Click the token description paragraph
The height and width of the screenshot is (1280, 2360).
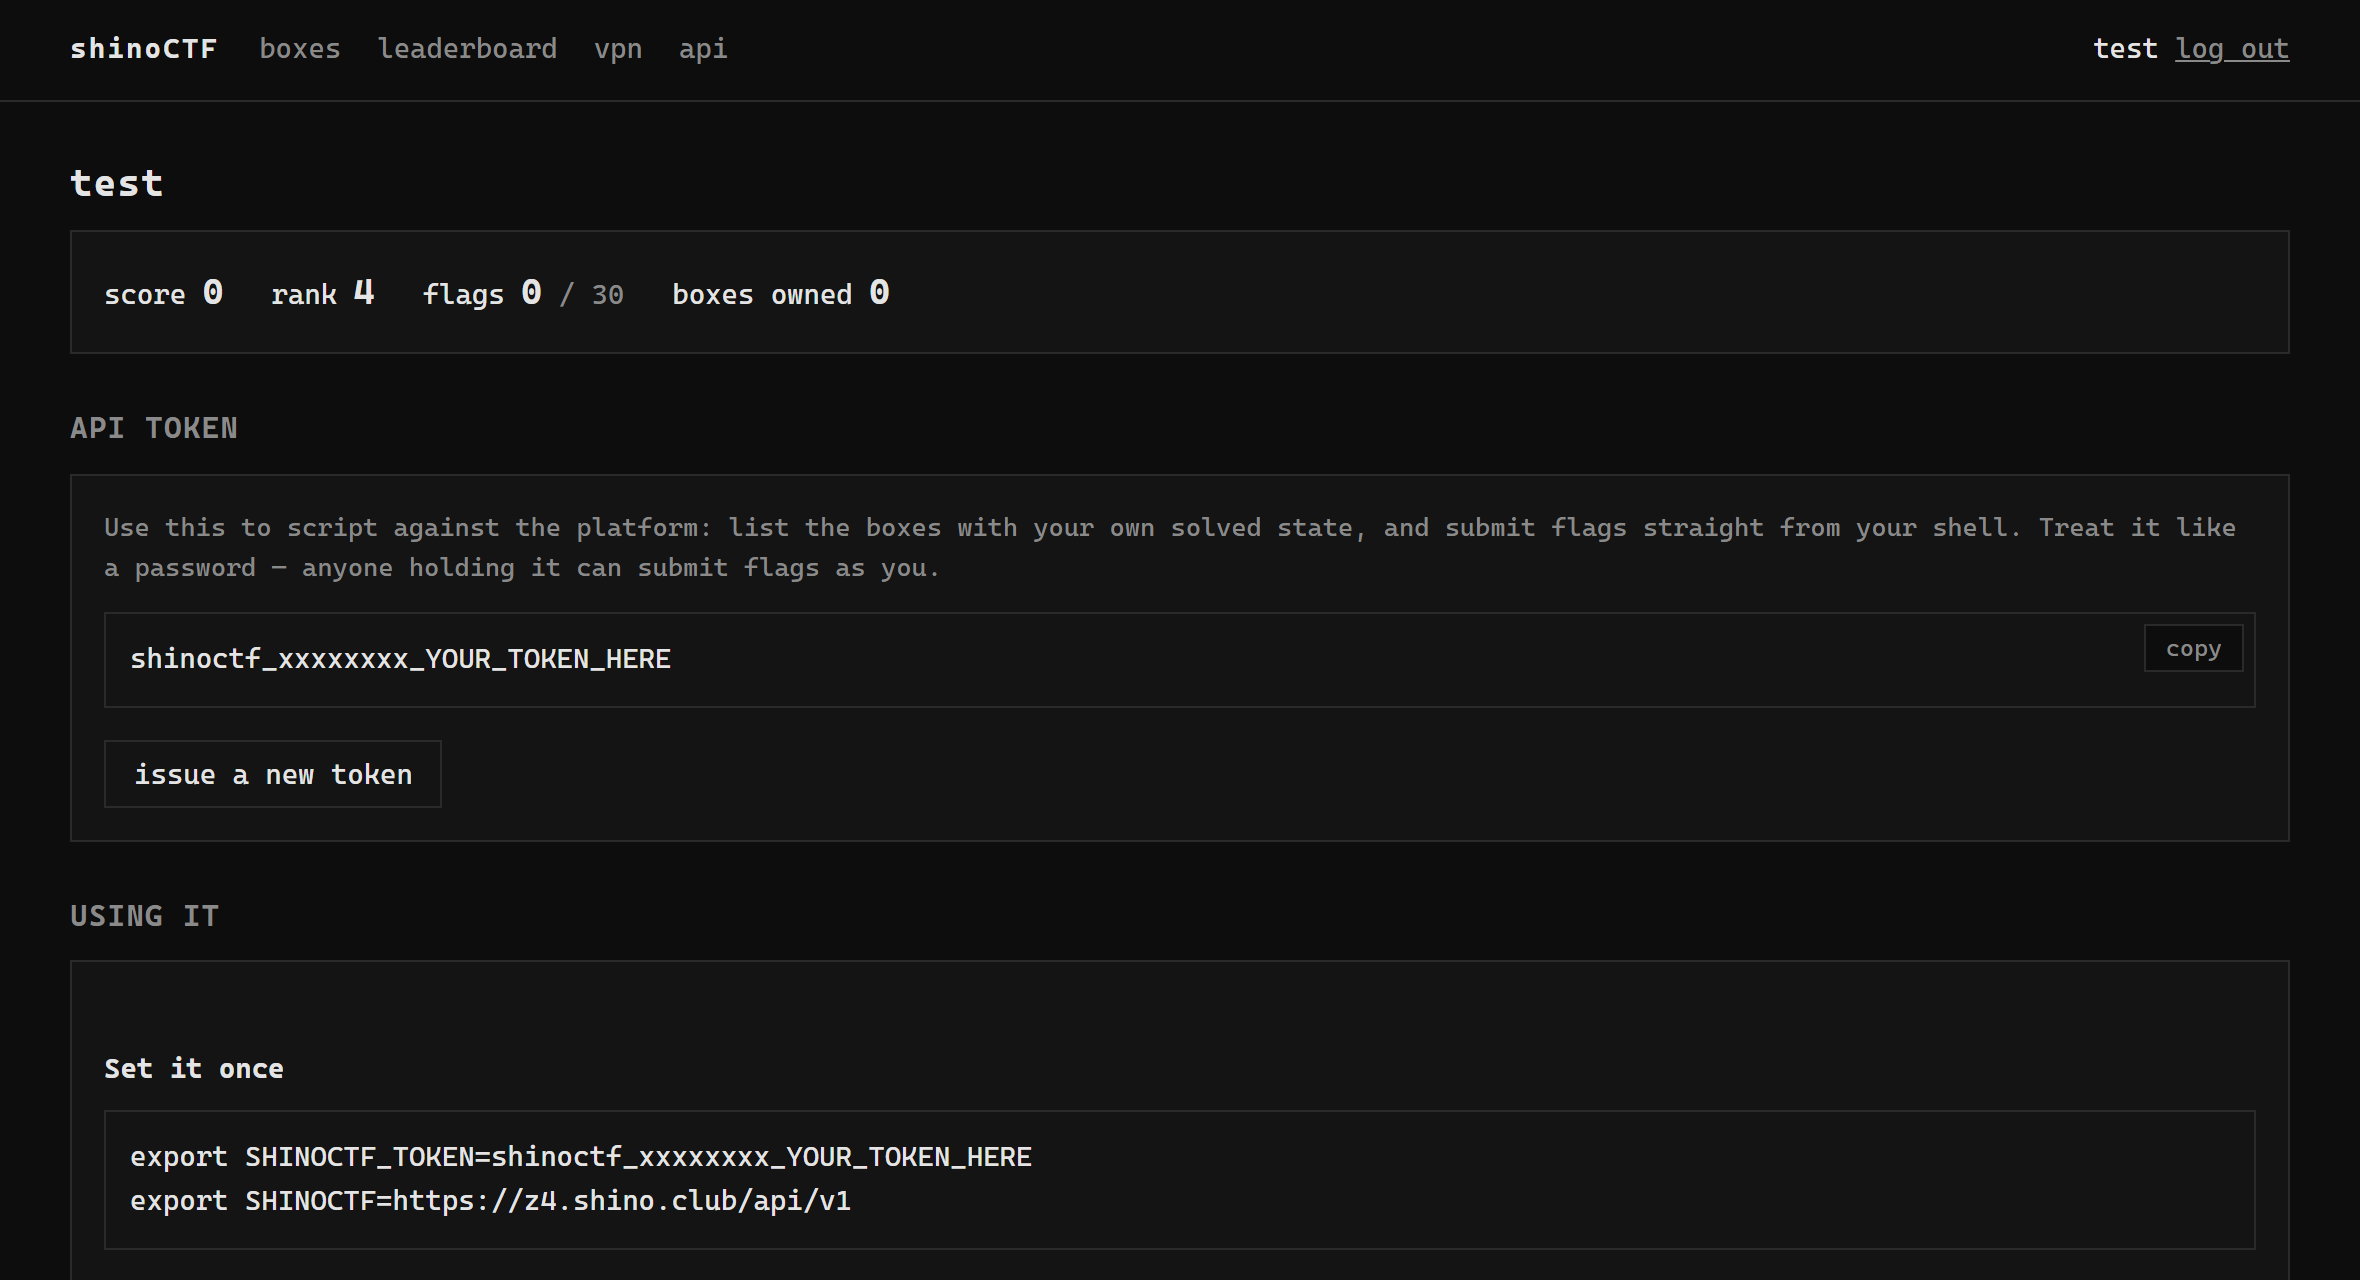point(1170,547)
